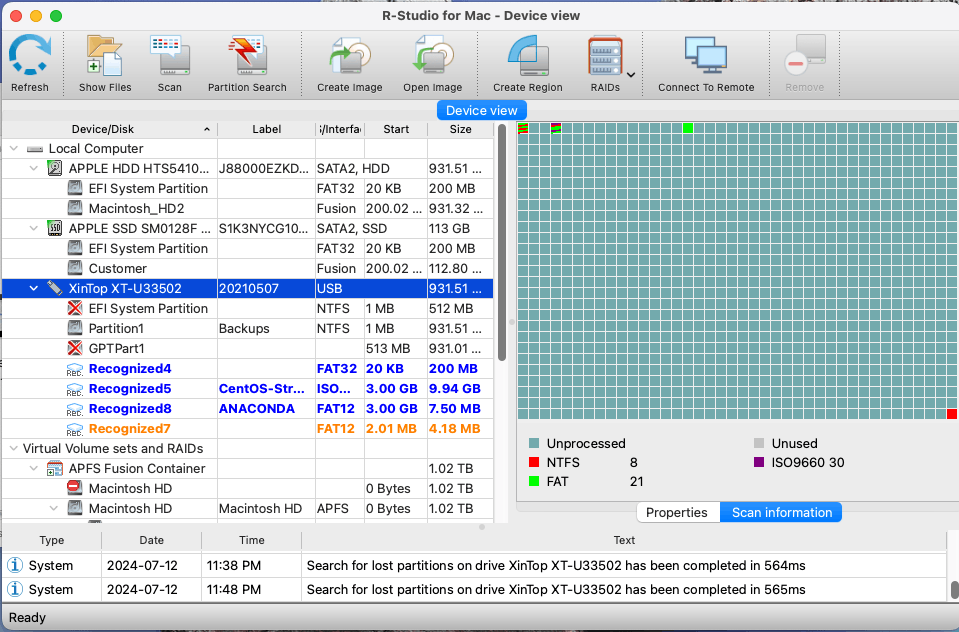Sort by the Size column header
The width and height of the screenshot is (959, 632).
coord(461,129)
